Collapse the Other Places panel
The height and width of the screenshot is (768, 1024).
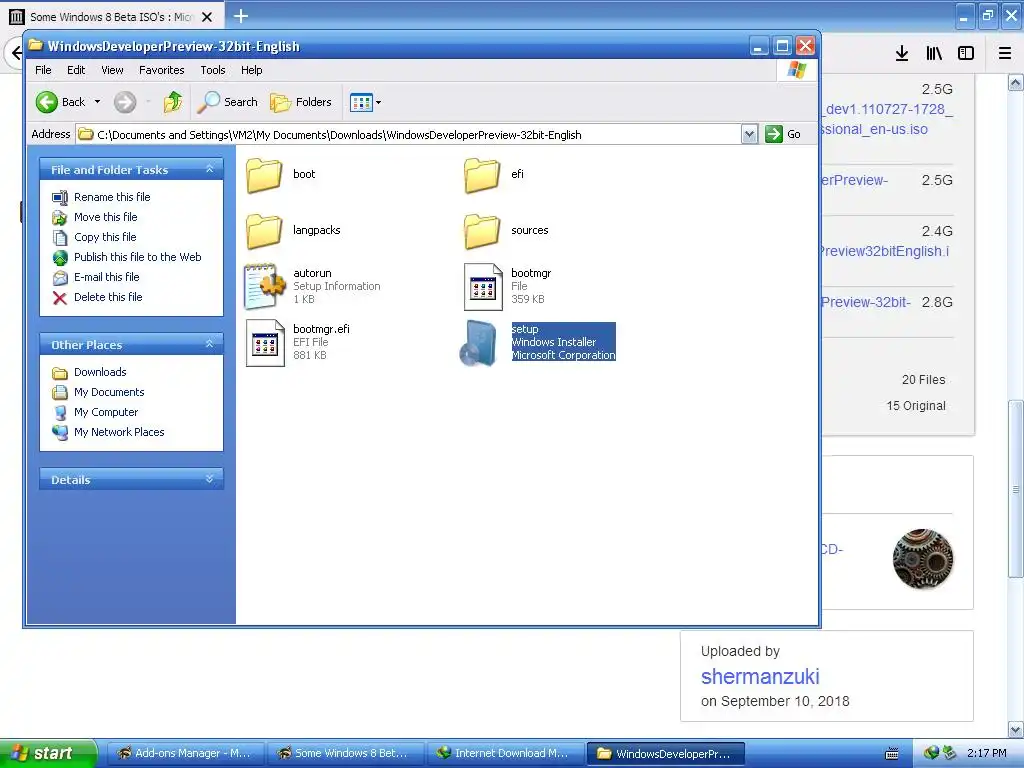click(210, 344)
